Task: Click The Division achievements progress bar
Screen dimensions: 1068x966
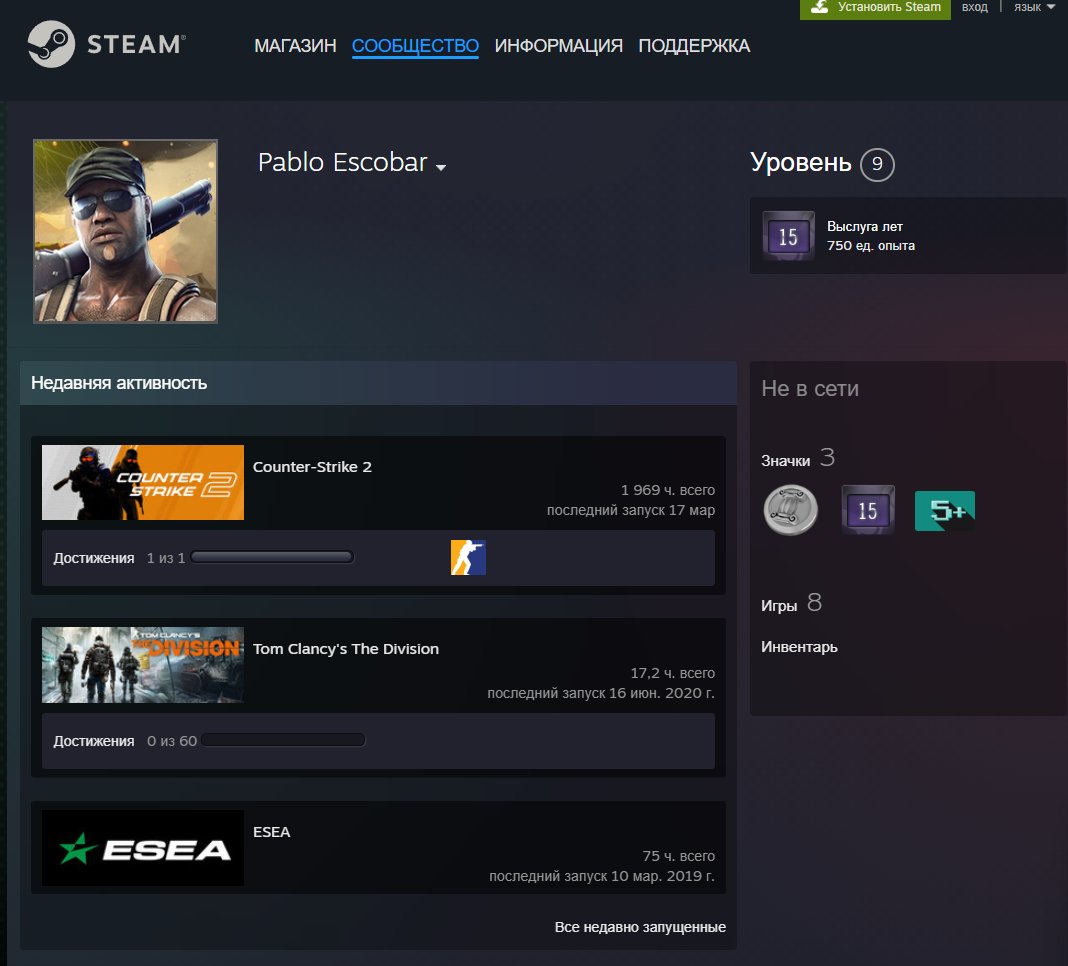Action: (283, 740)
